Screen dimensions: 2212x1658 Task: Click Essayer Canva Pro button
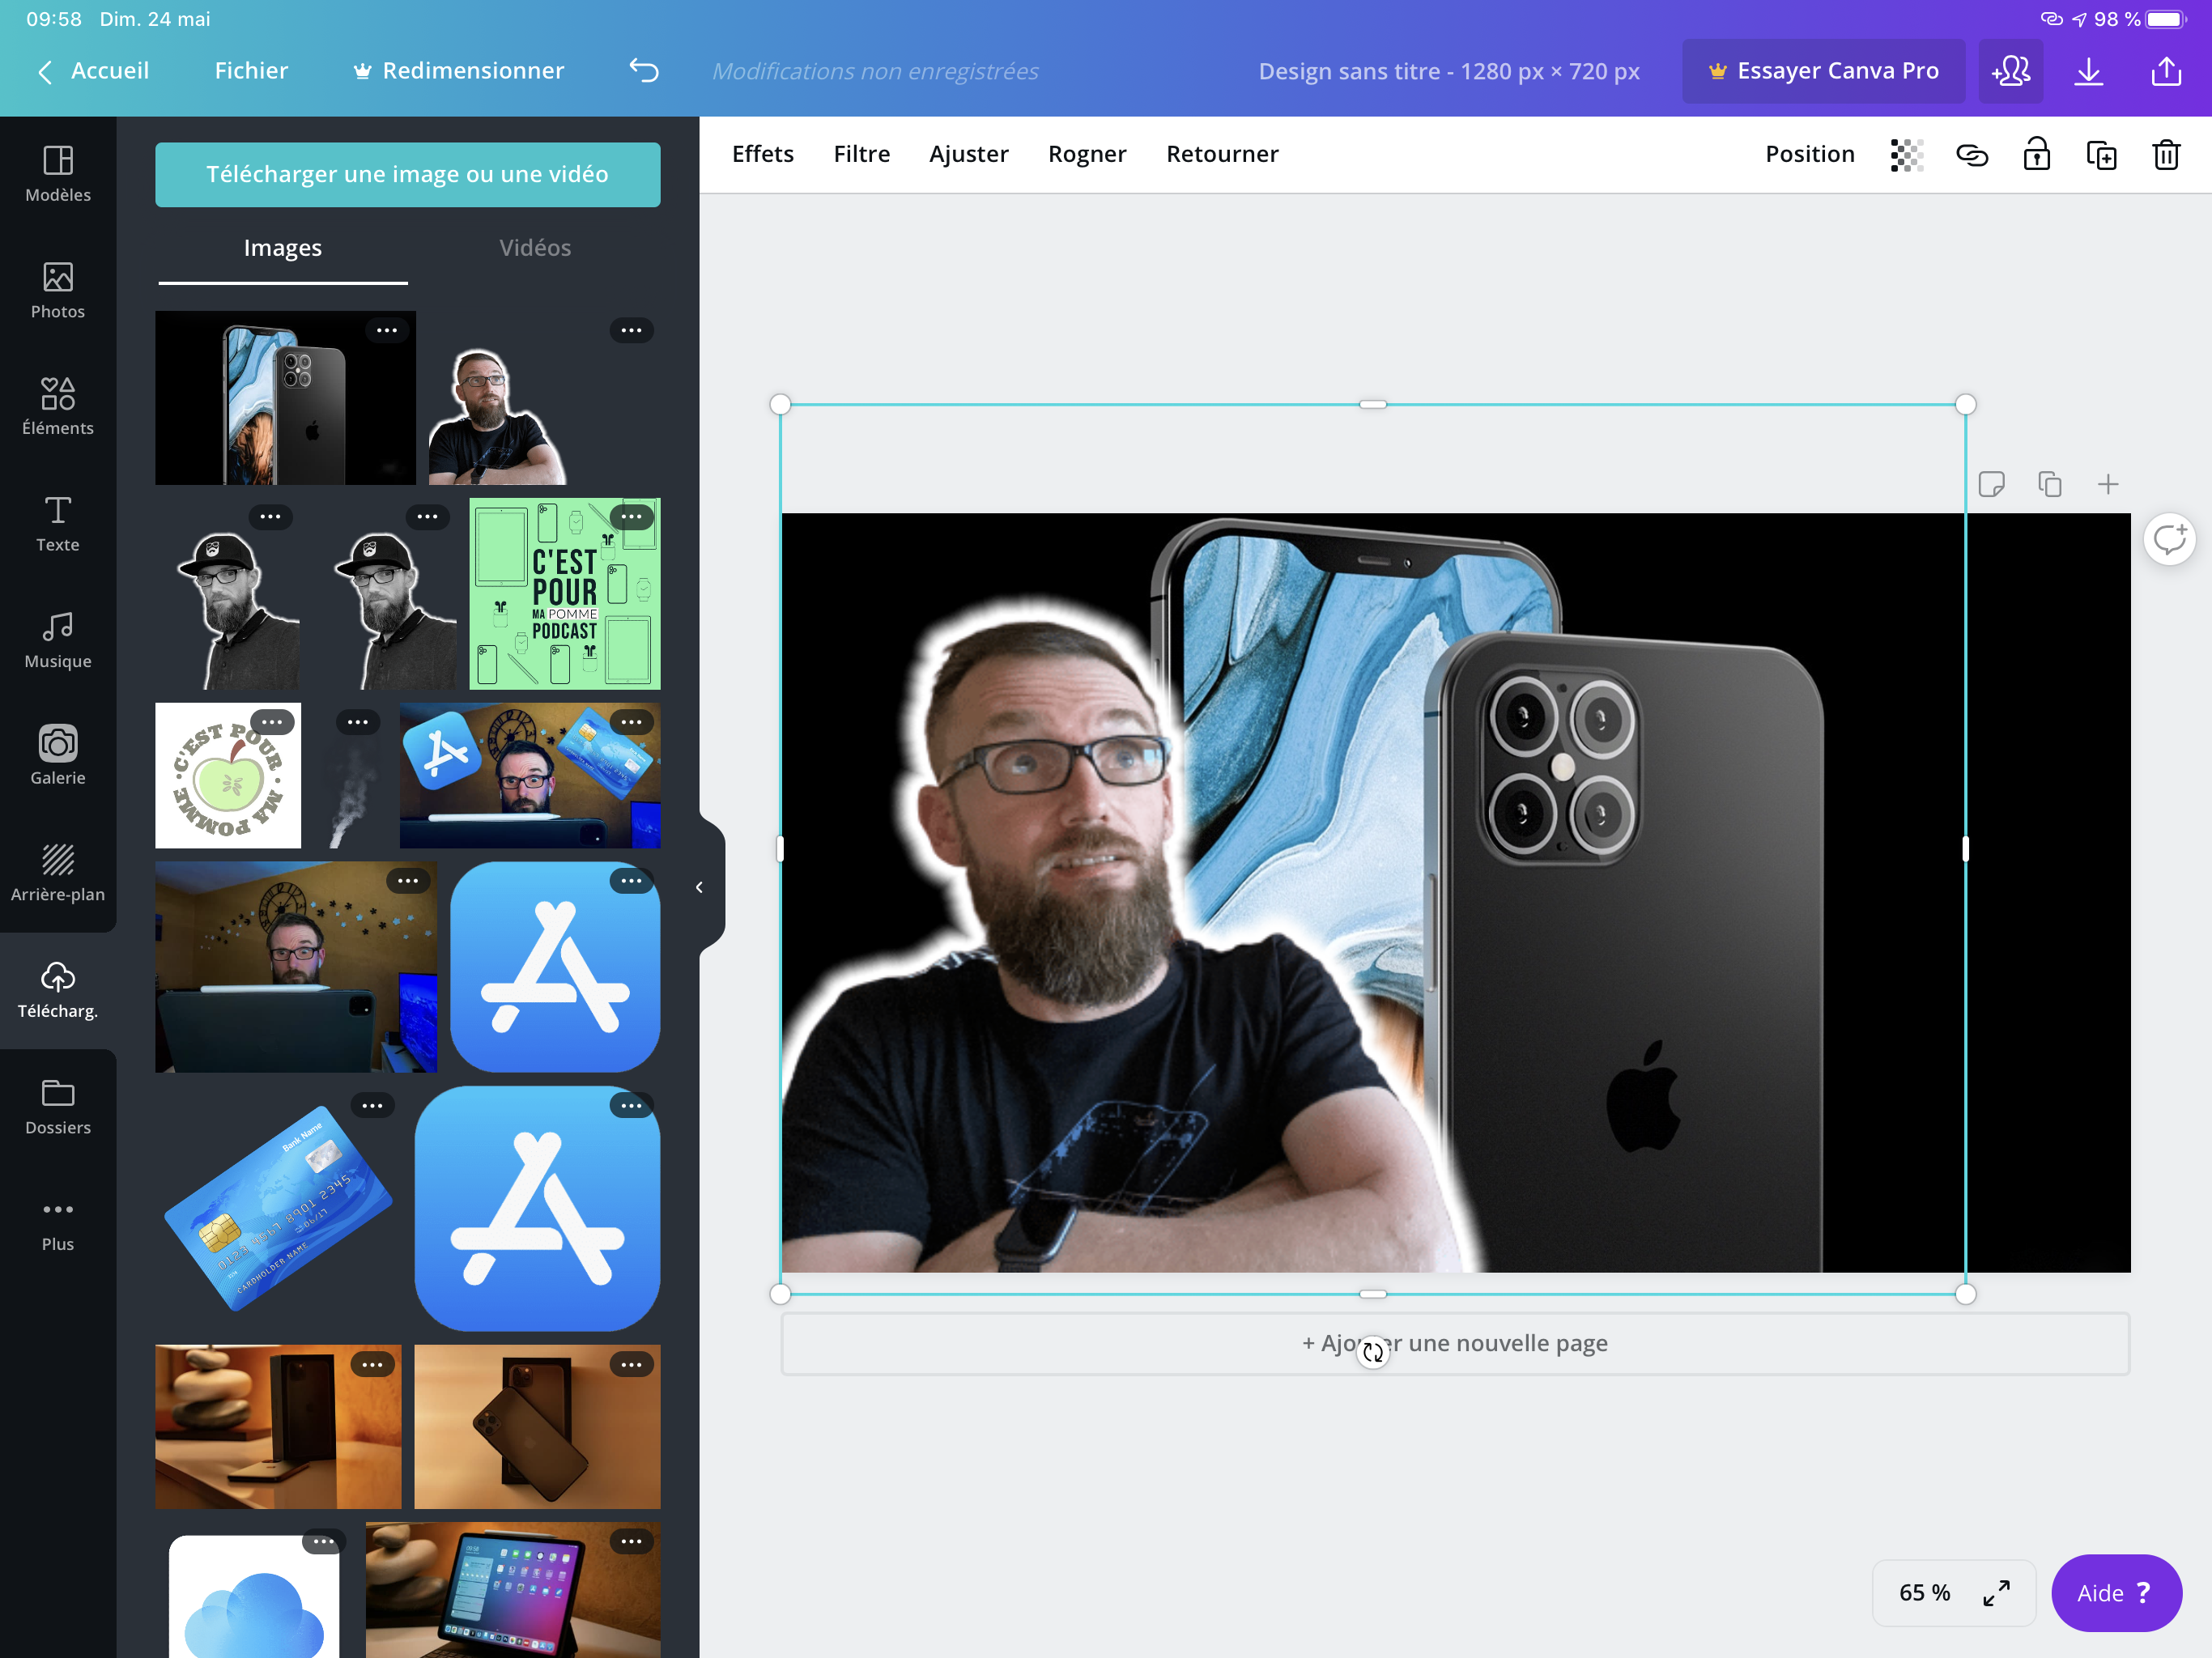click(1823, 71)
